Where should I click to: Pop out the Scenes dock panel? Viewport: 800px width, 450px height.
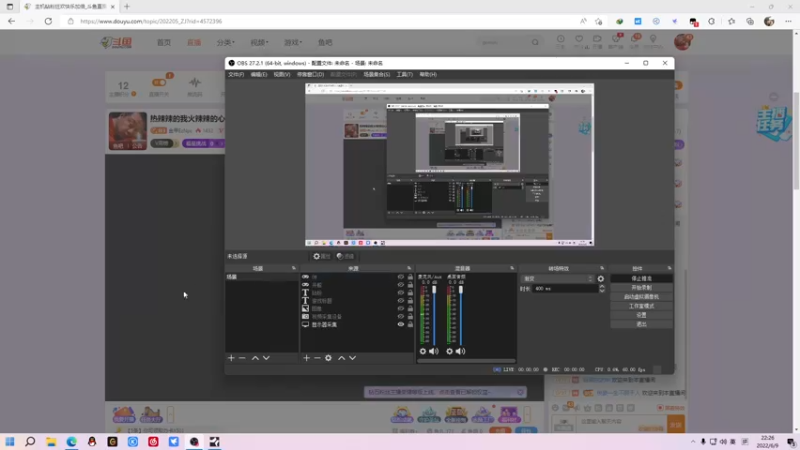click(x=294, y=268)
